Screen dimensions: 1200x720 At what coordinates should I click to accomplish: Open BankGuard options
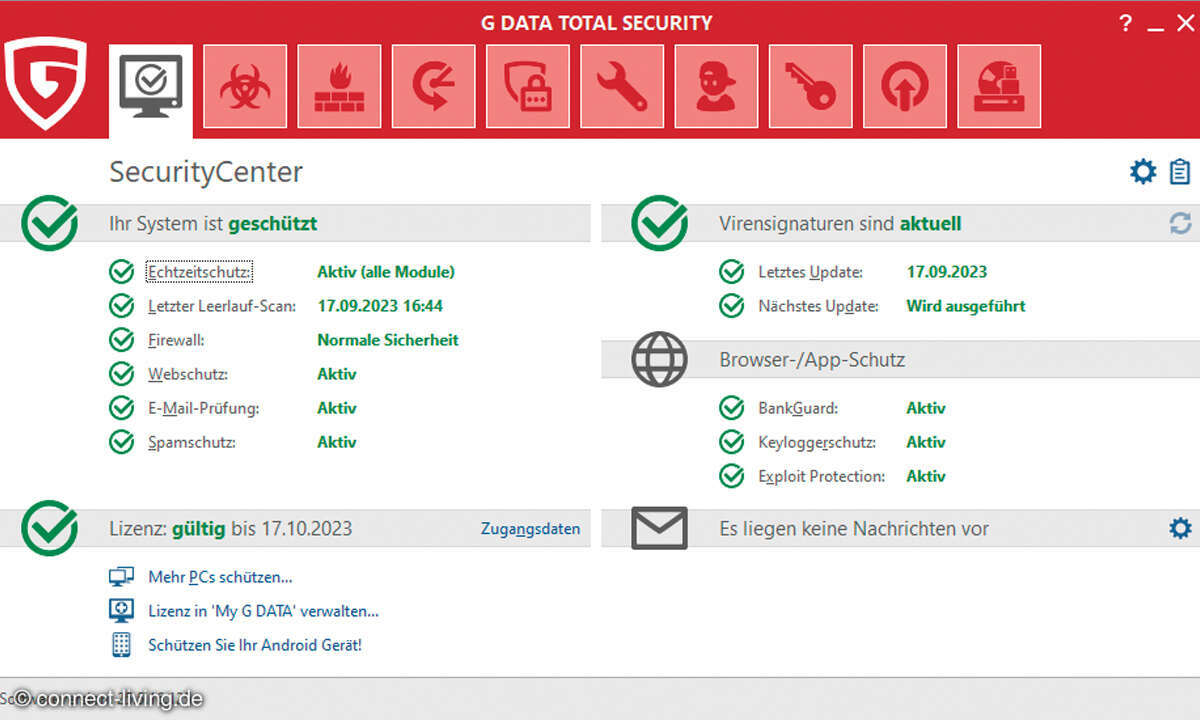tap(798, 408)
